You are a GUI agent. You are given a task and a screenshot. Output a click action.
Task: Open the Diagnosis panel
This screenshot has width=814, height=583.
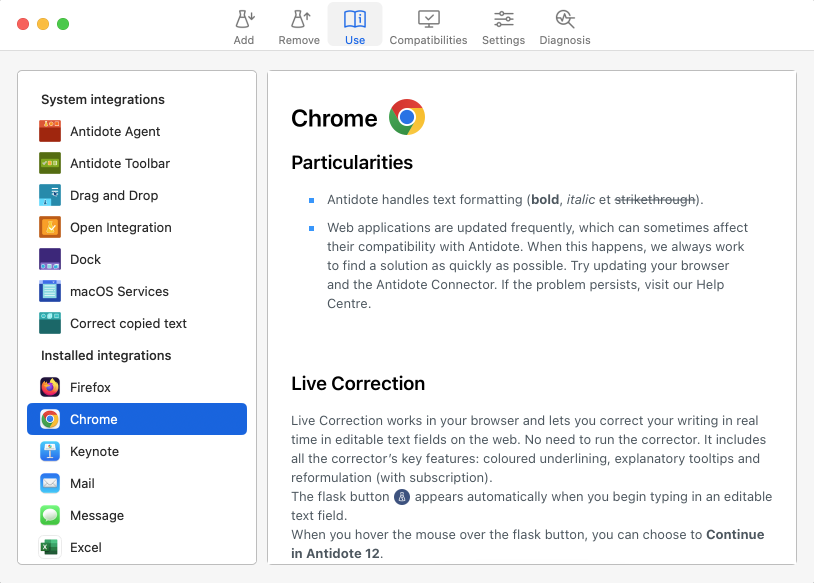(x=565, y=25)
